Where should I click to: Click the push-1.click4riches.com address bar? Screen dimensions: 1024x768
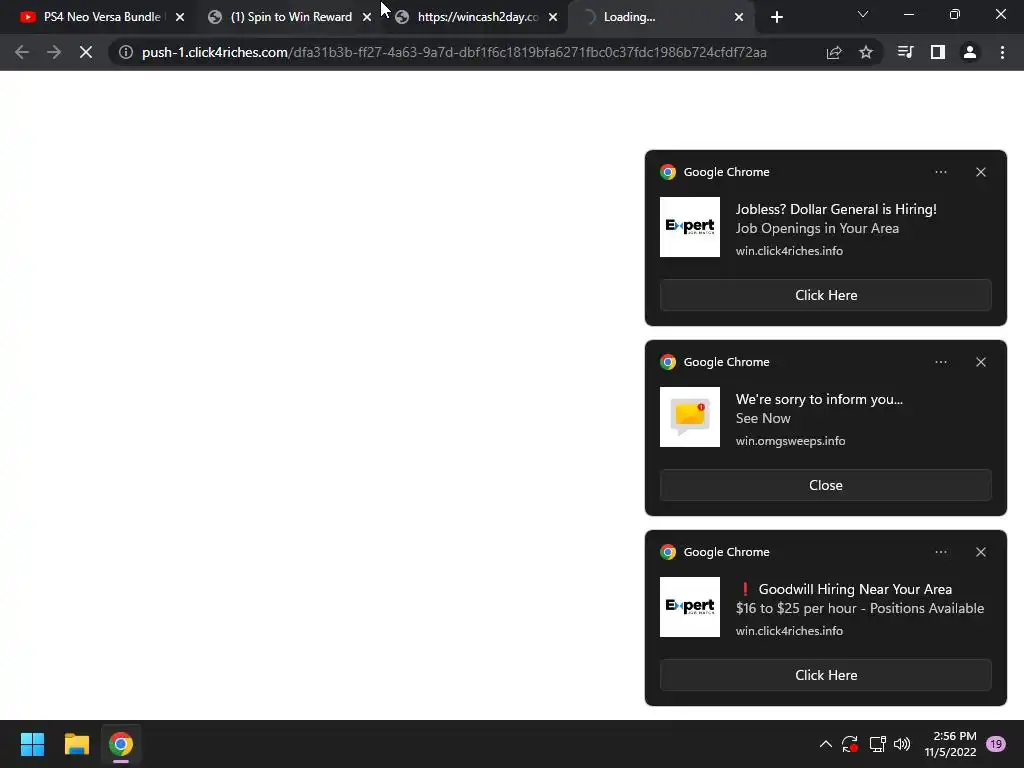click(455, 52)
